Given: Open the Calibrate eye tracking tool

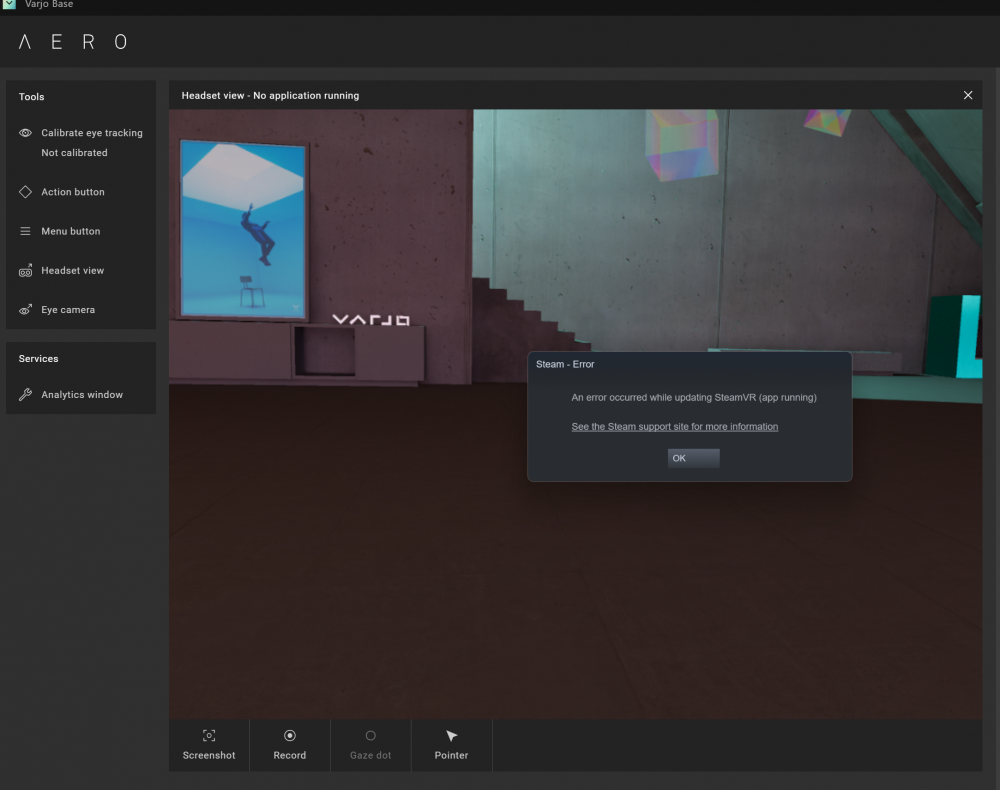Looking at the screenshot, I should [91, 132].
